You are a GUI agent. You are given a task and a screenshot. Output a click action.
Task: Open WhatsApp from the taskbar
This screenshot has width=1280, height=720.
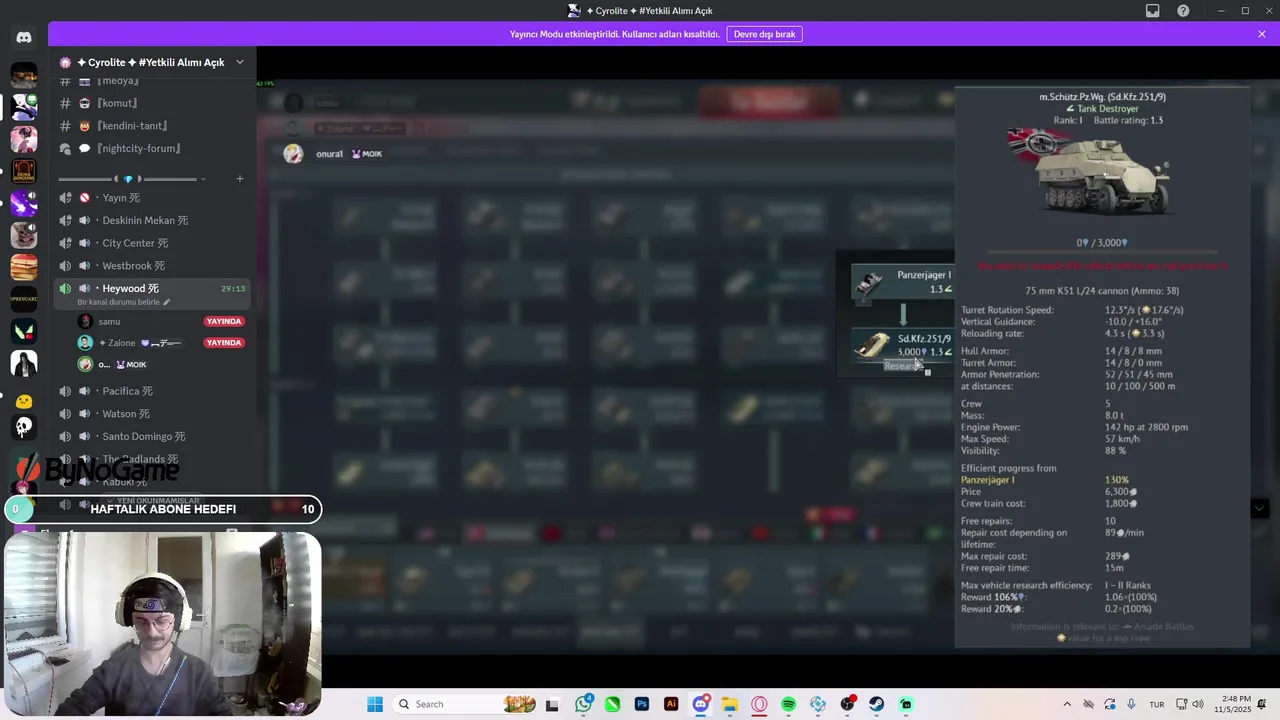click(x=584, y=704)
